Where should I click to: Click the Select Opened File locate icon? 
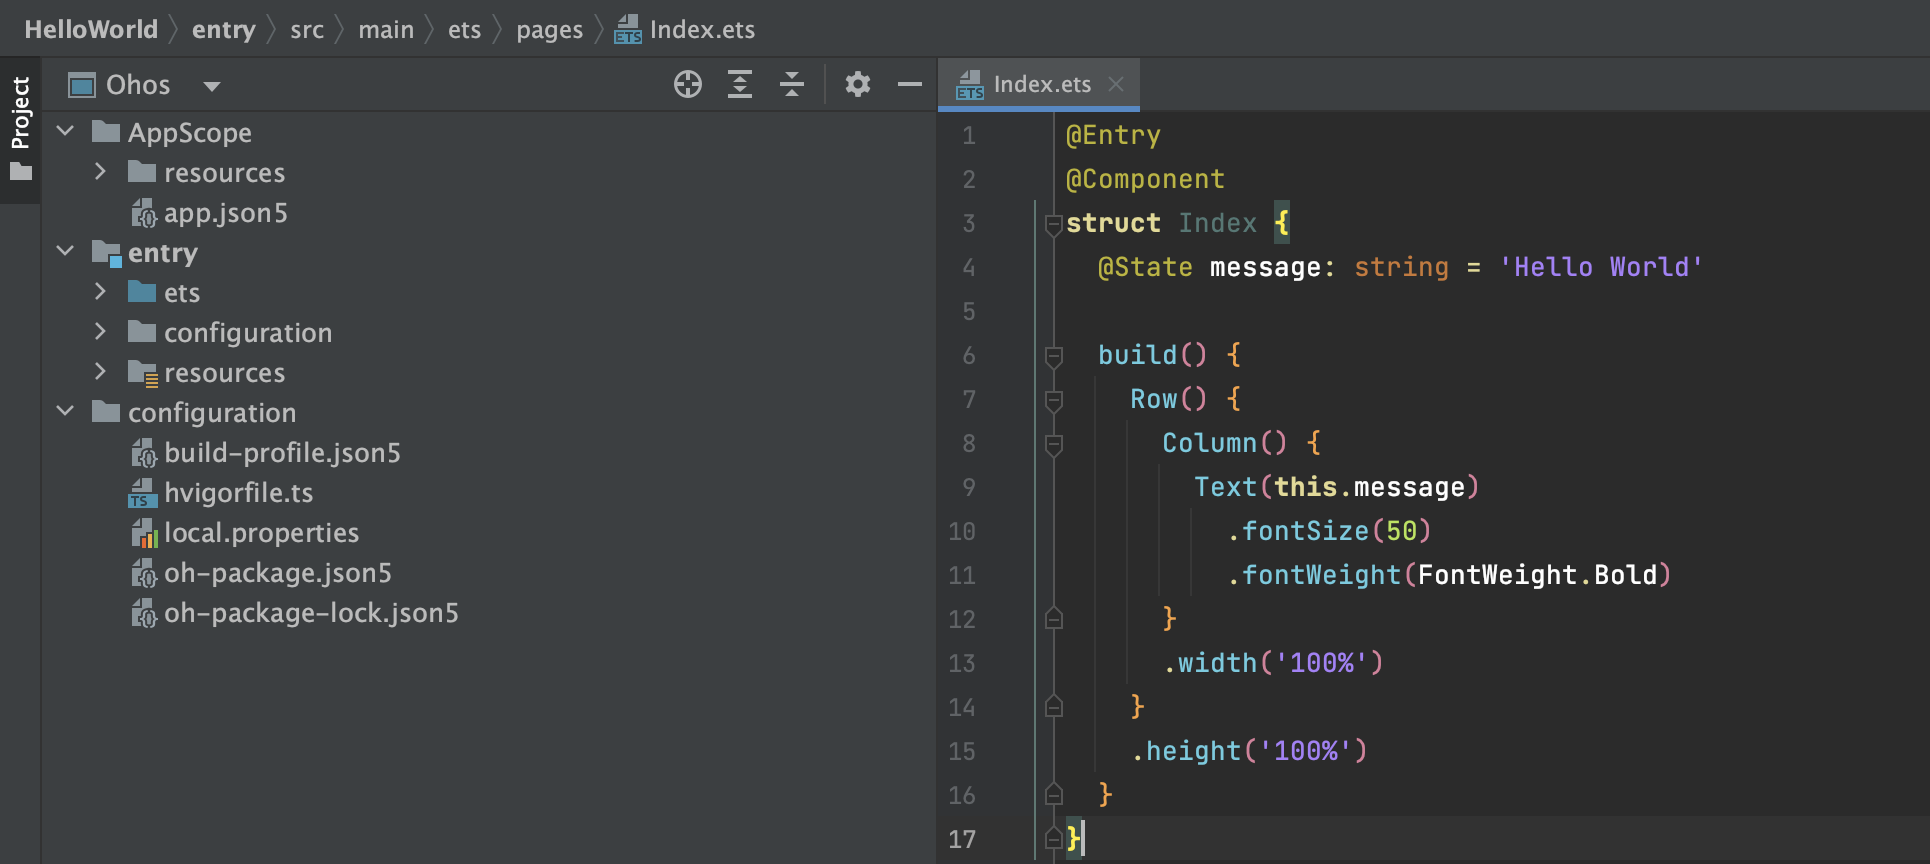[688, 84]
